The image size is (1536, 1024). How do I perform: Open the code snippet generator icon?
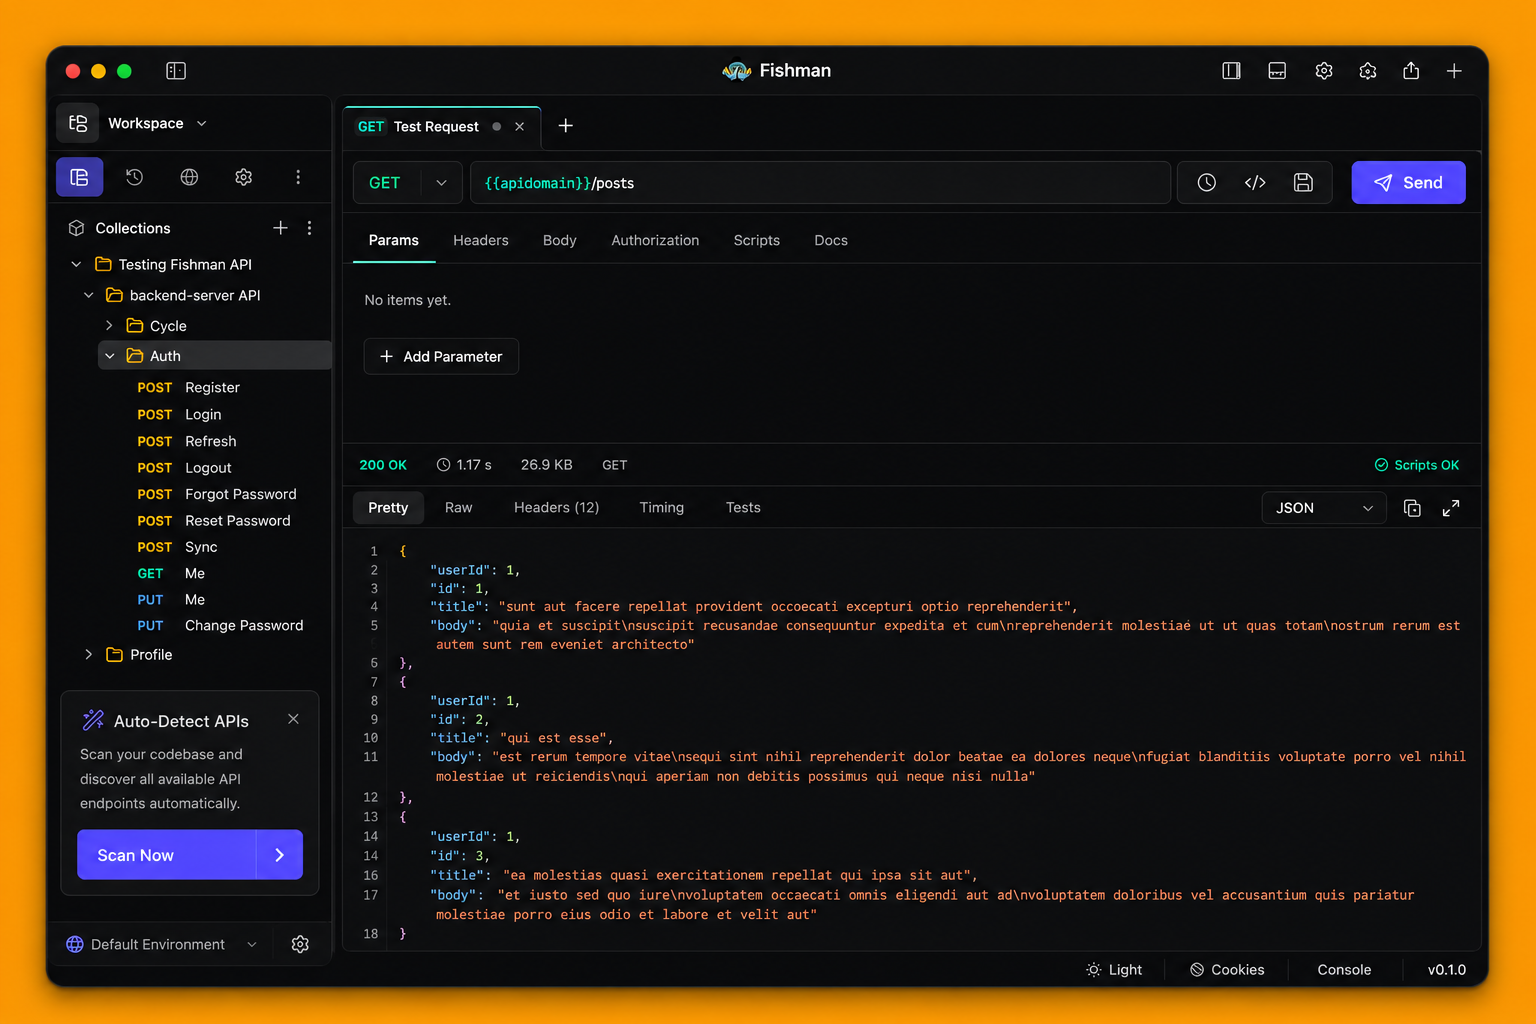[x=1255, y=183]
